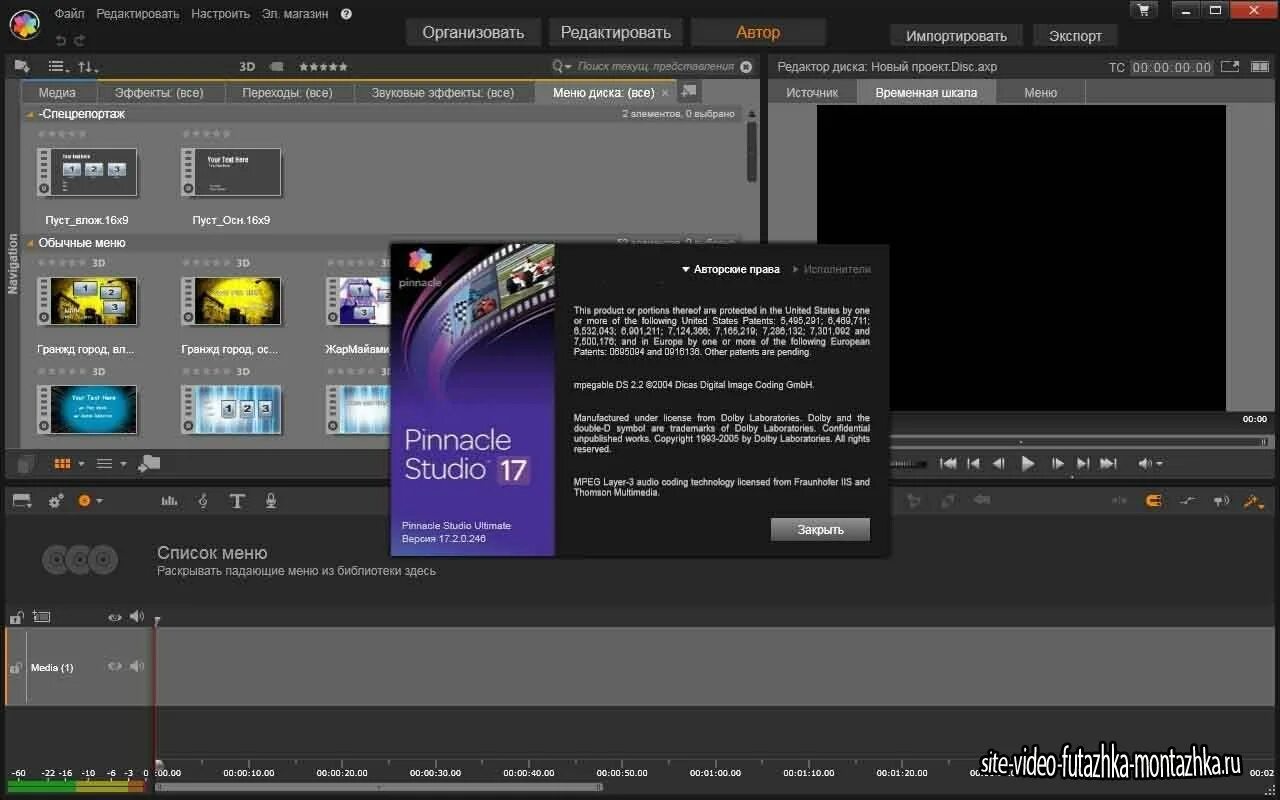The image size is (1280, 800).
Task: Open the Help question mark icon
Action: [346, 14]
